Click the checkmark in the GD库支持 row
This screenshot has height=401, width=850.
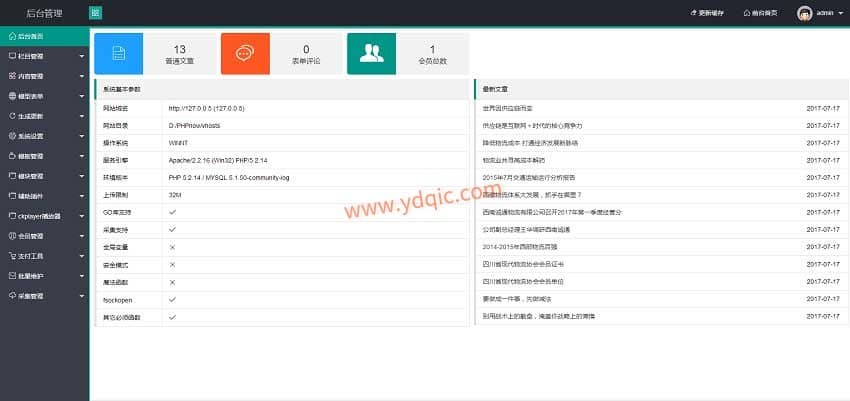coord(172,212)
